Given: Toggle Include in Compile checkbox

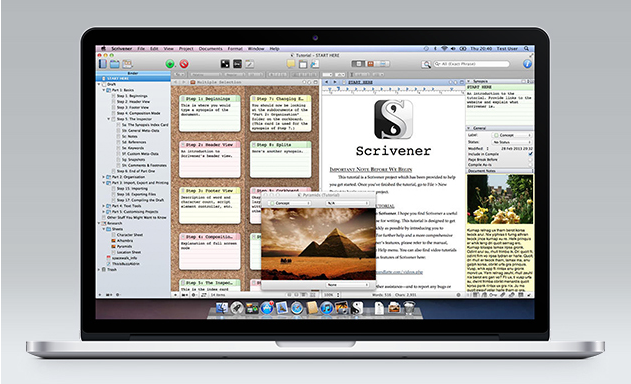Looking at the screenshot, I should [530, 154].
